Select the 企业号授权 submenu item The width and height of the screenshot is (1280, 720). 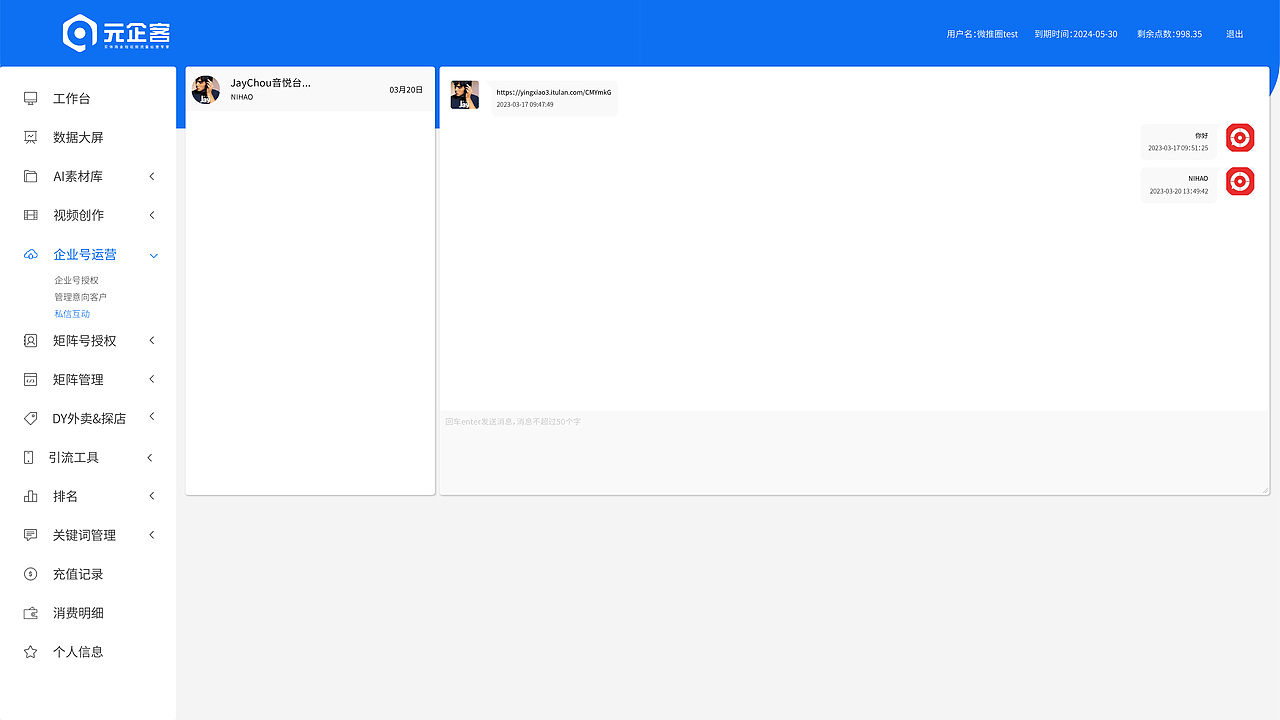(x=77, y=281)
